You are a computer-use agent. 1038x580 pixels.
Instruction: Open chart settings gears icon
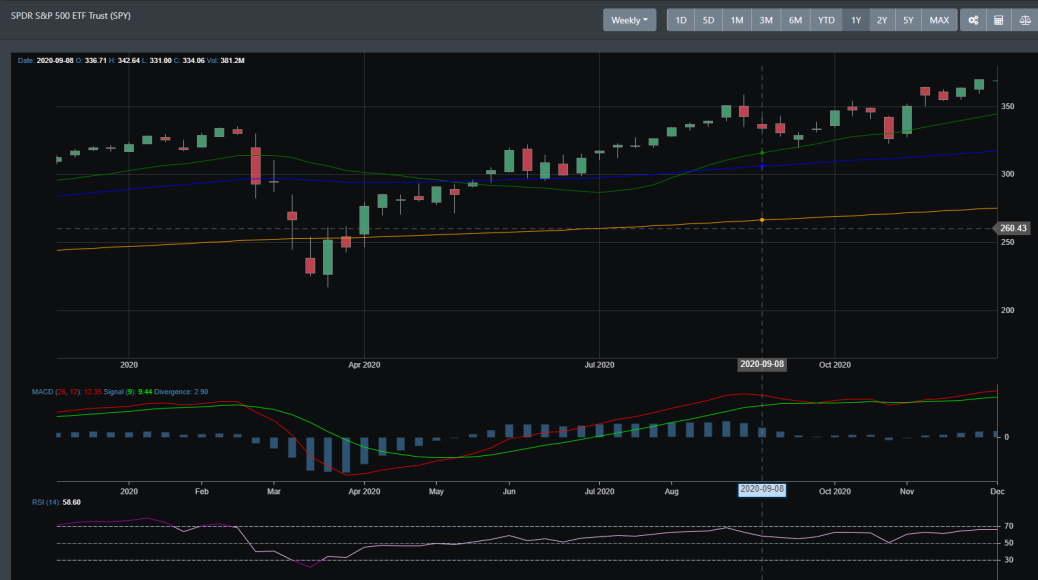point(973,20)
